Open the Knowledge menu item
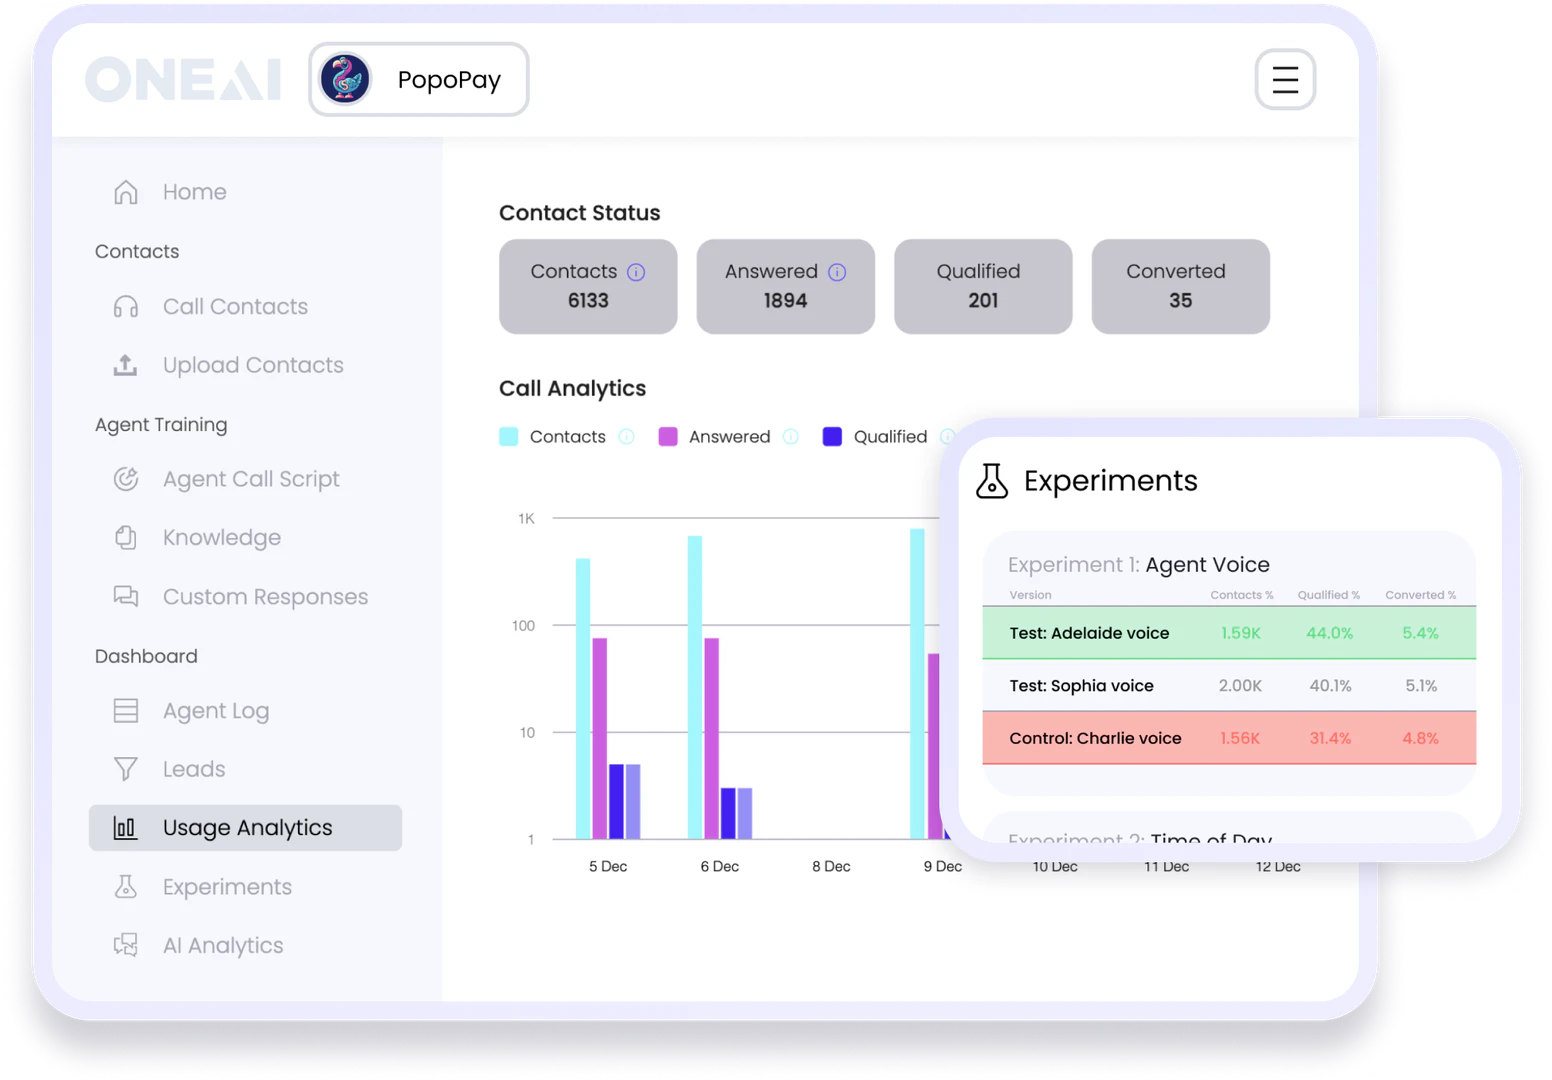 [221, 538]
